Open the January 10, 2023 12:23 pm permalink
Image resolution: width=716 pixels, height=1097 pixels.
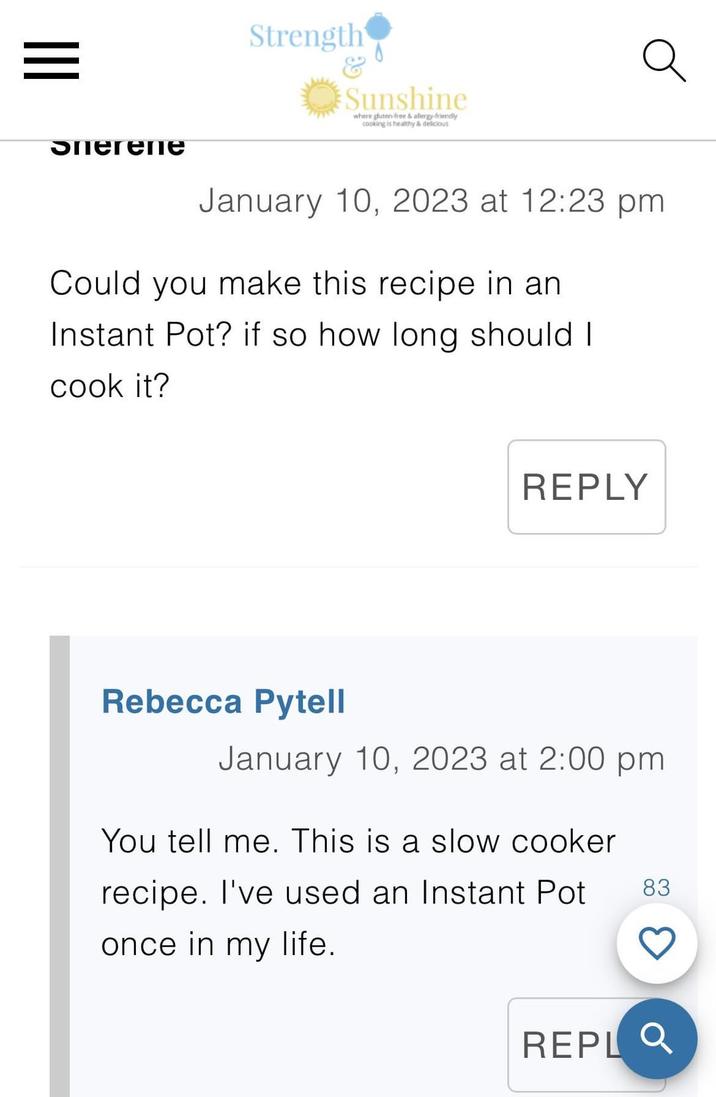point(432,200)
